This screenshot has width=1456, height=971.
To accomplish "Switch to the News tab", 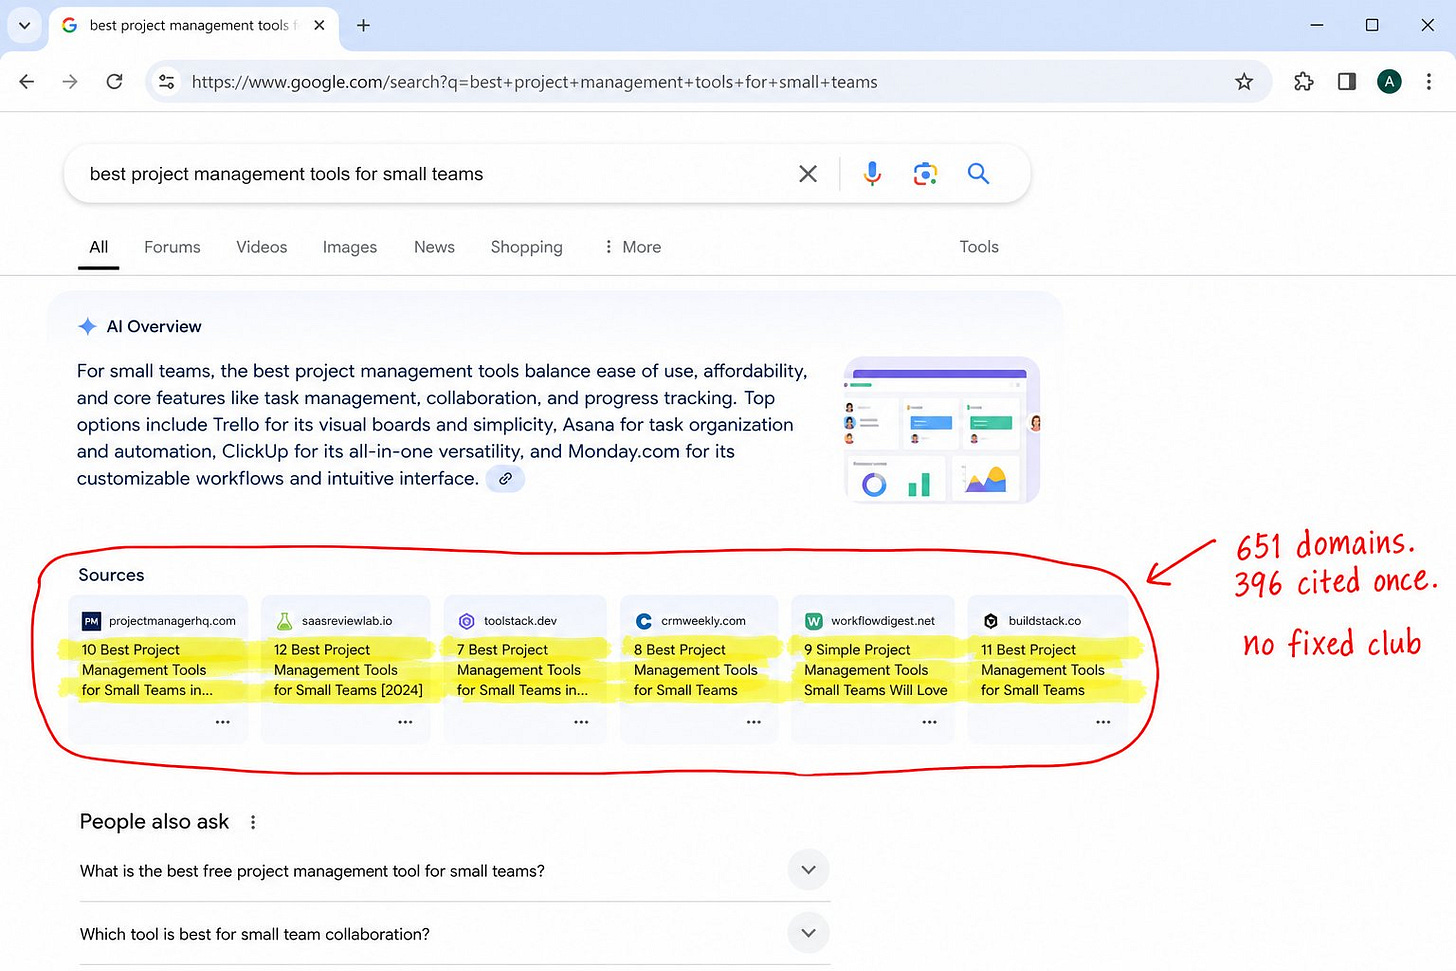I will [434, 247].
